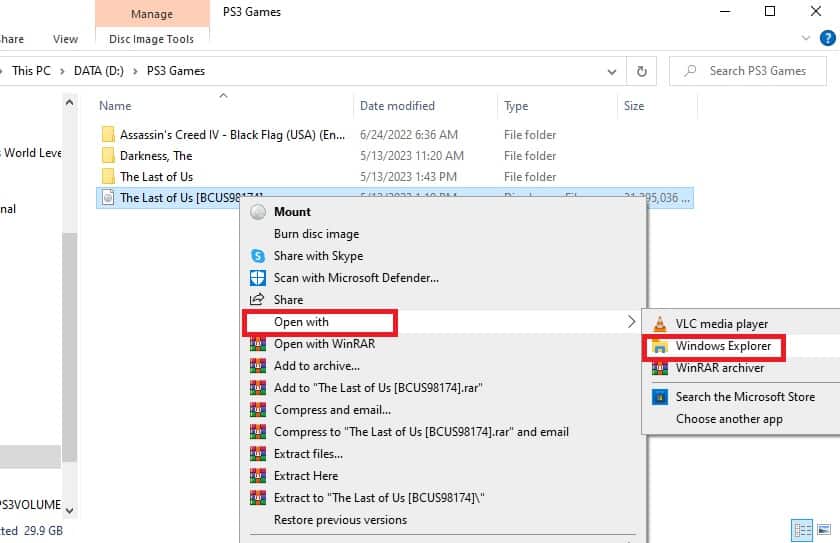
Task: Open the Manage ribbon tab
Action: tap(152, 14)
